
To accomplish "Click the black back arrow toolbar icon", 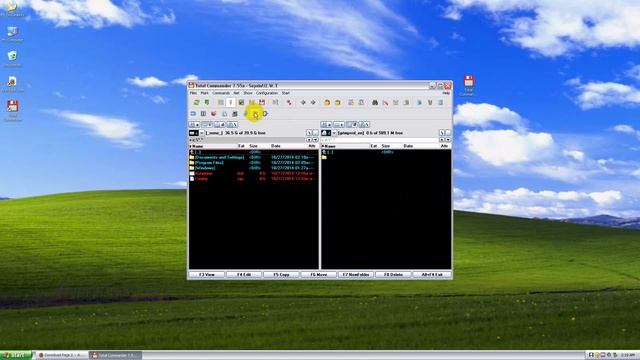I will [303, 102].
